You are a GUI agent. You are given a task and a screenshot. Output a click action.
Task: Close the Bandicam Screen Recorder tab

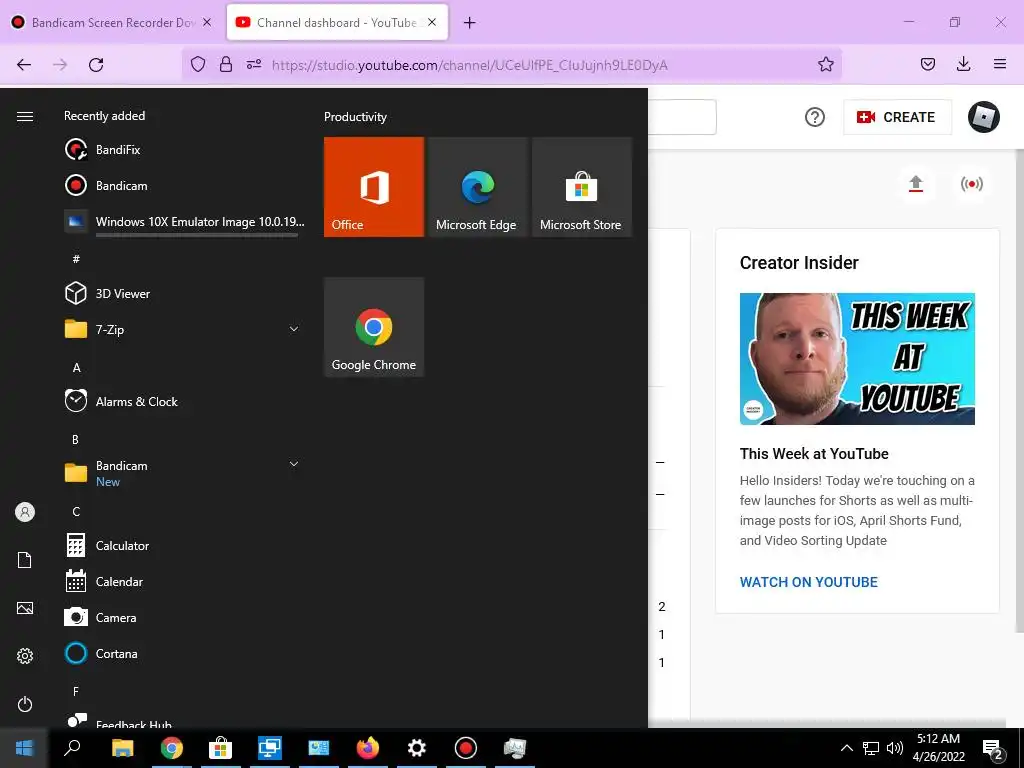(206, 22)
